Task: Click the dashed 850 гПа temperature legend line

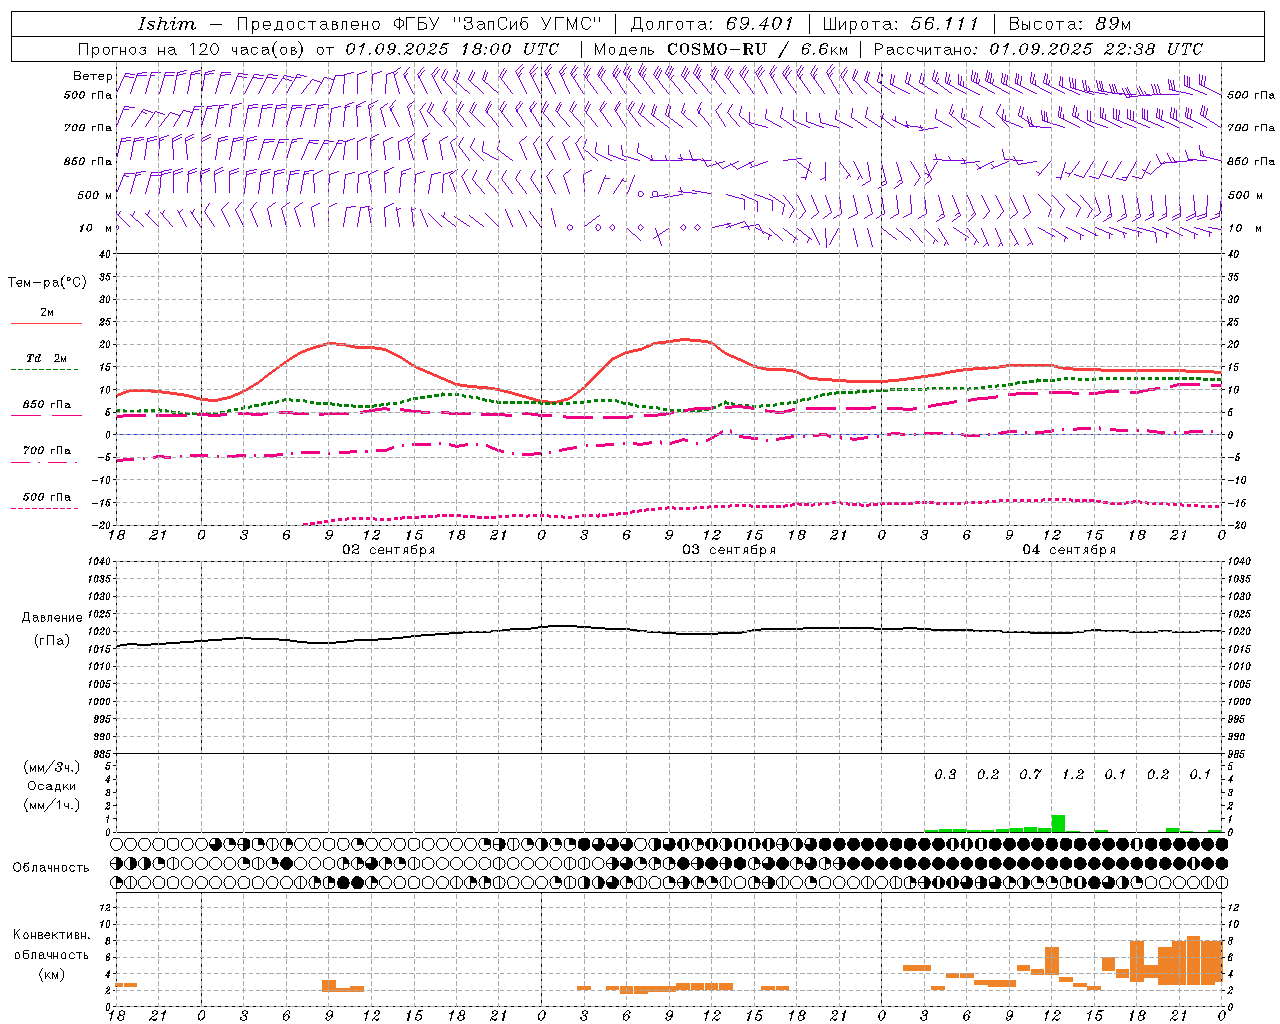Action: click(x=46, y=416)
